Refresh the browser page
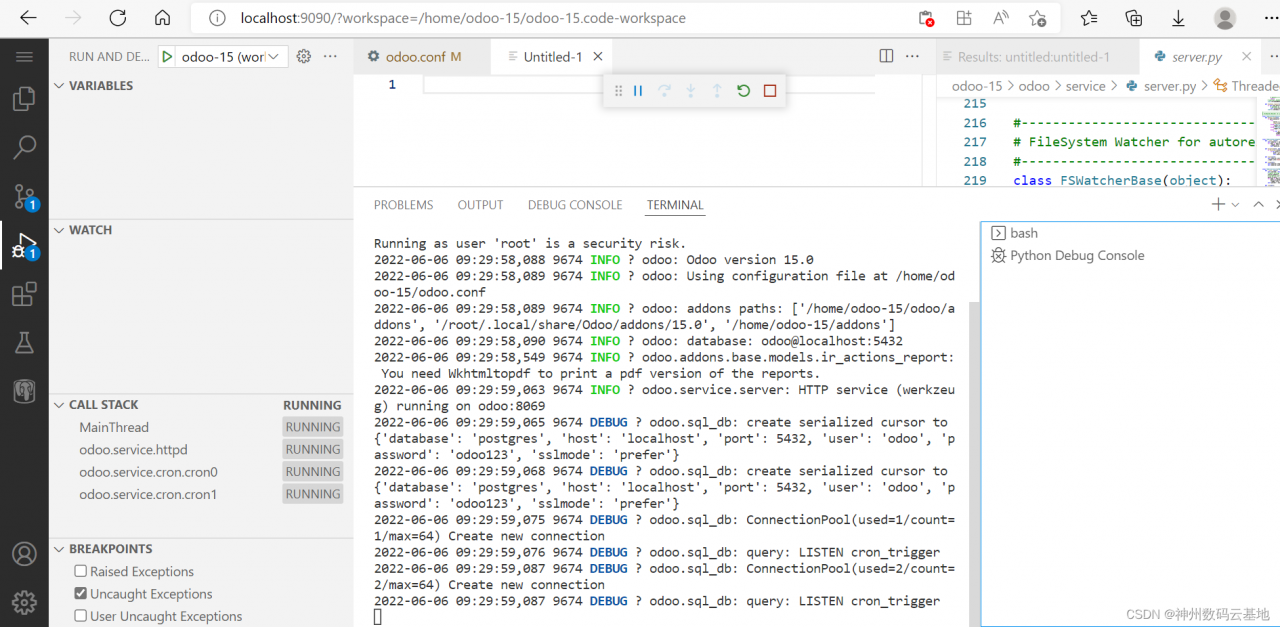Viewport: 1280px width, 627px height. [118, 18]
